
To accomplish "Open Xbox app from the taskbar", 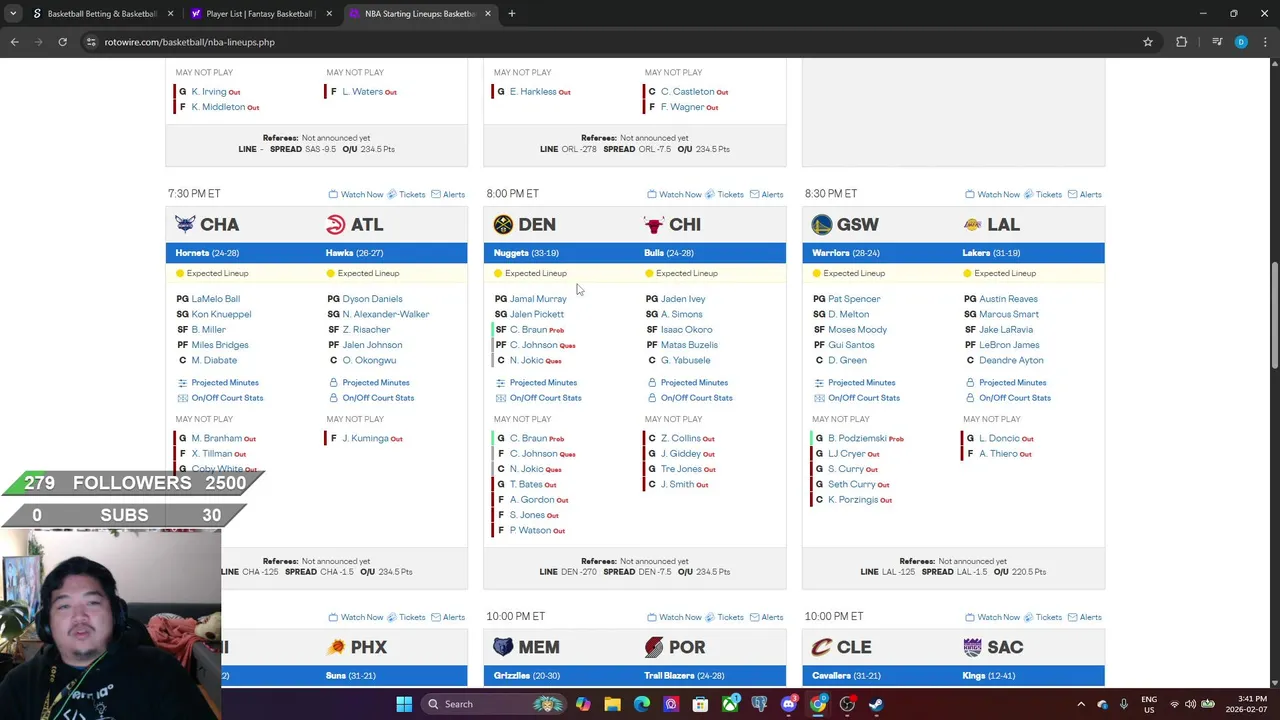I will (730, 704).
